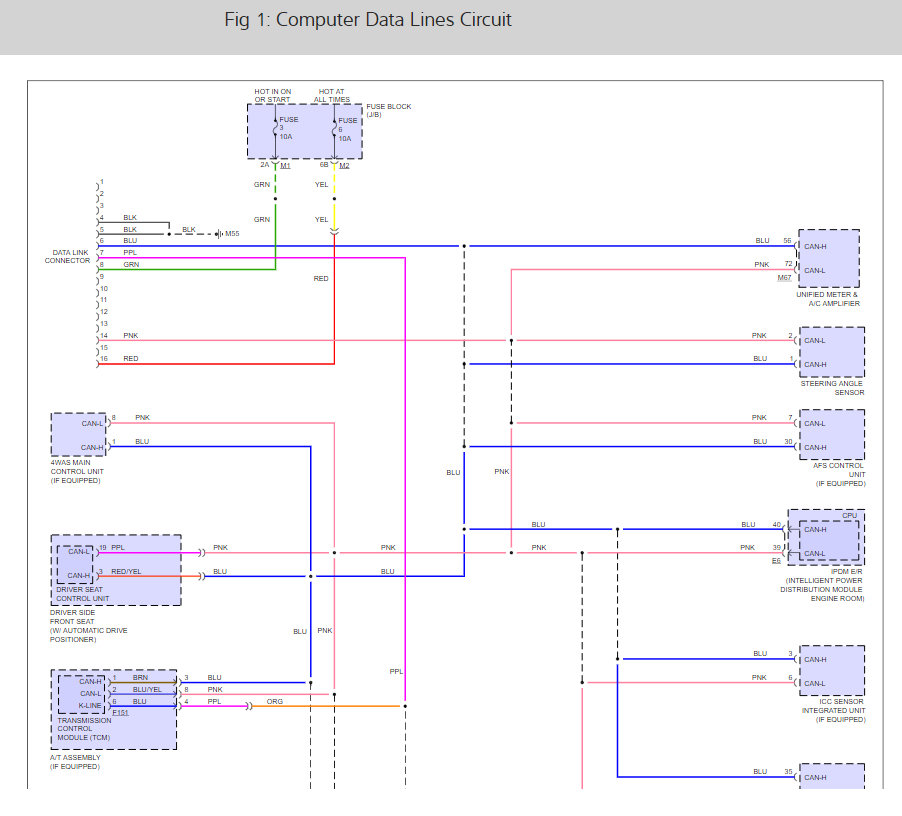This screenshot has width=902, height=816.
Task: Open the M1 connector reference link
Action: 285,166
